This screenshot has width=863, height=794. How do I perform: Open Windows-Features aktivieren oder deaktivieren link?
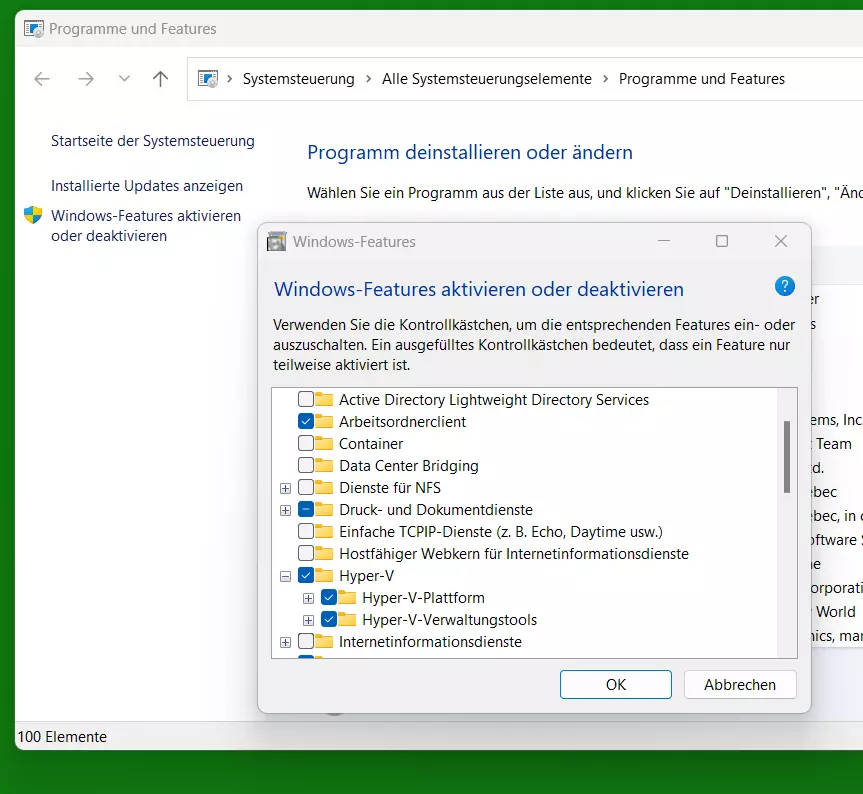click(146, 226)
